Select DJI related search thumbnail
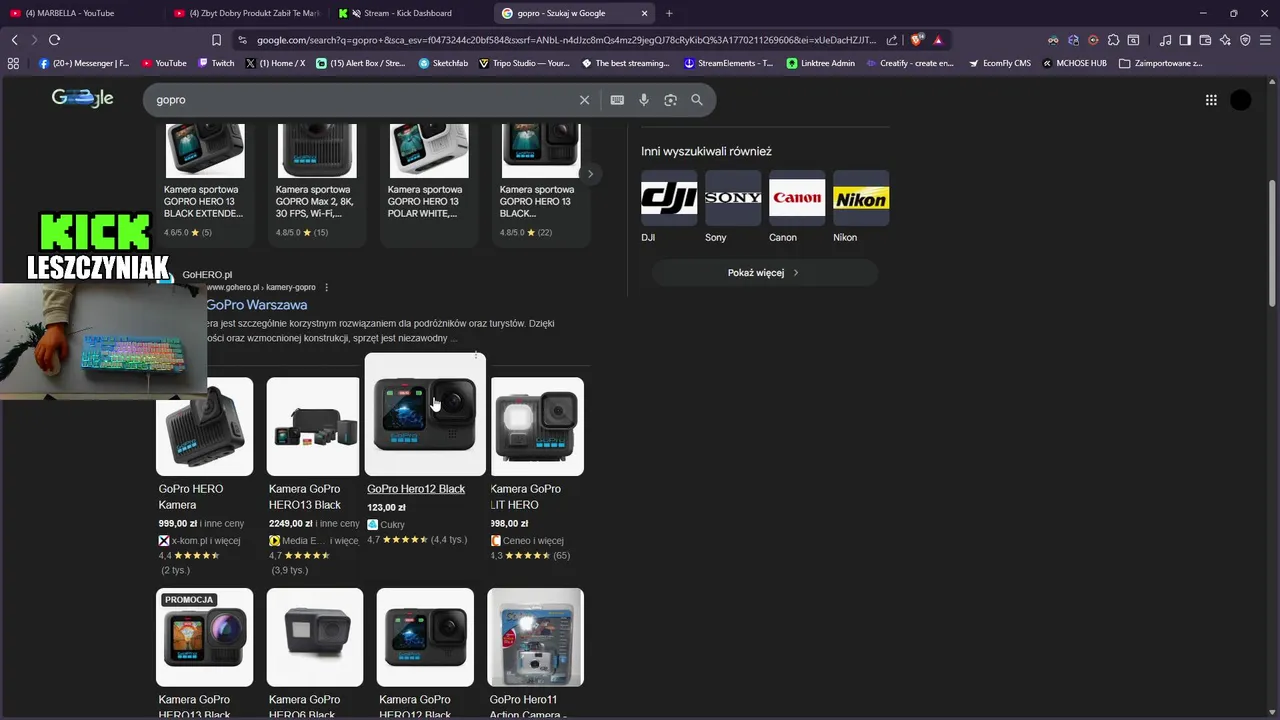1280x720 pixels. pyautogui.click(x=669, y=198)
